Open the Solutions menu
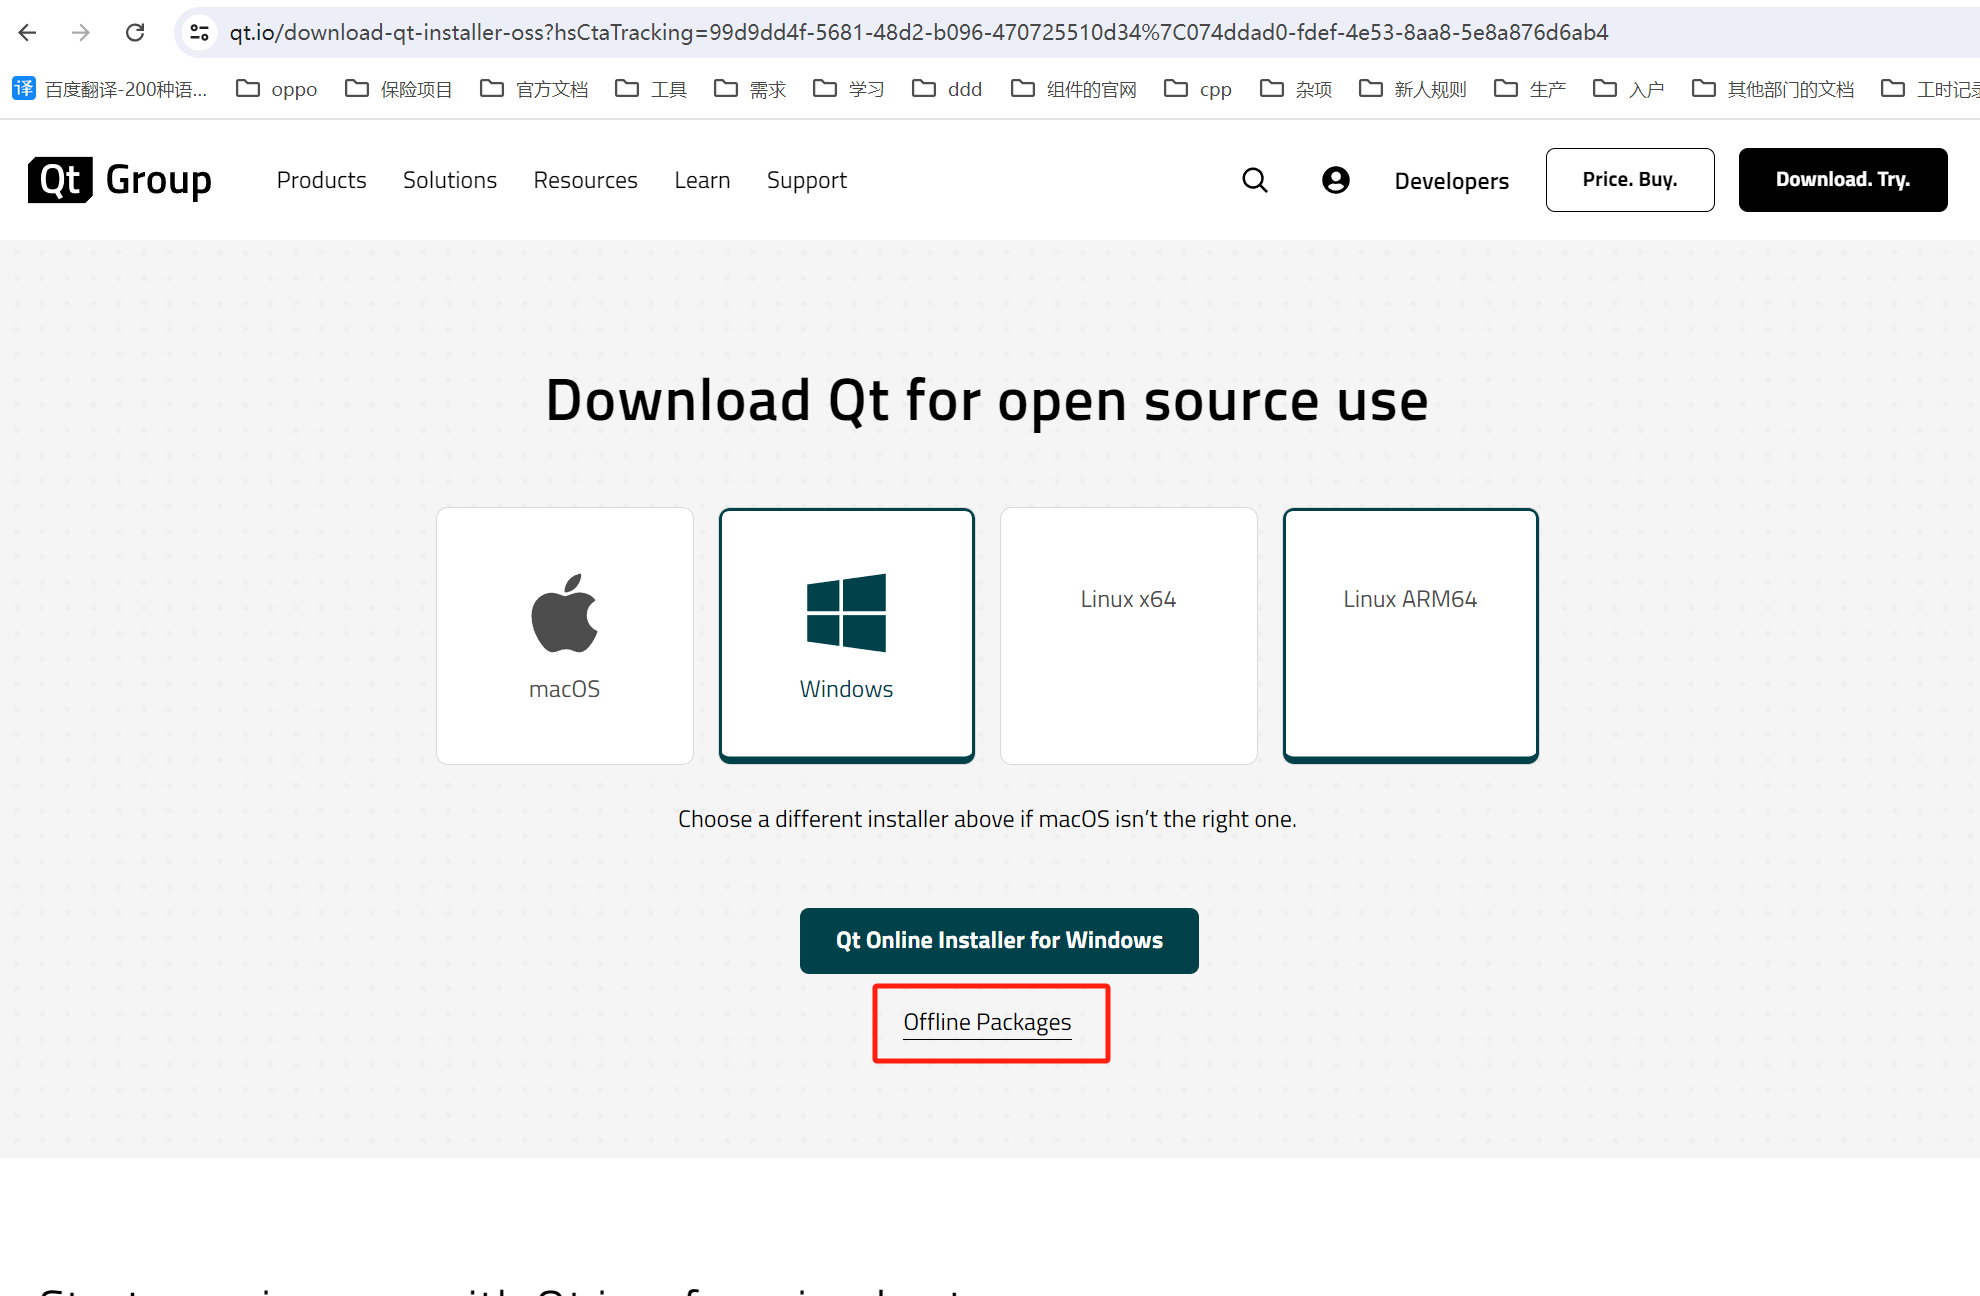The width and height of the screenshot is (1980, 1296). click(x=450, y=180)
